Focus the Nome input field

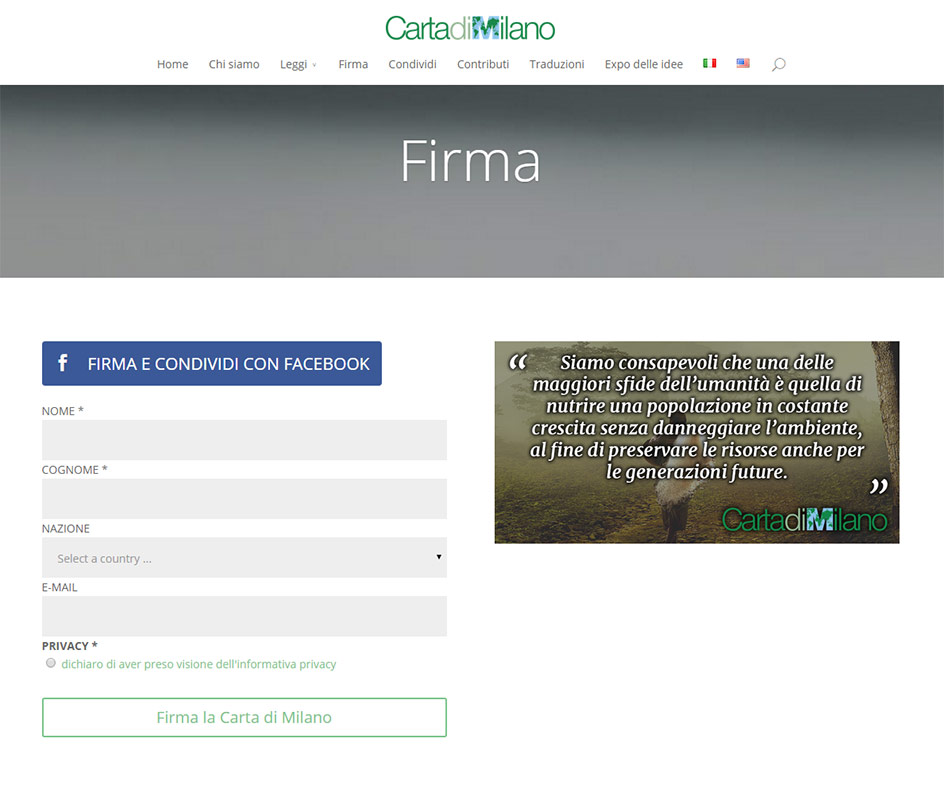[244, 440]
